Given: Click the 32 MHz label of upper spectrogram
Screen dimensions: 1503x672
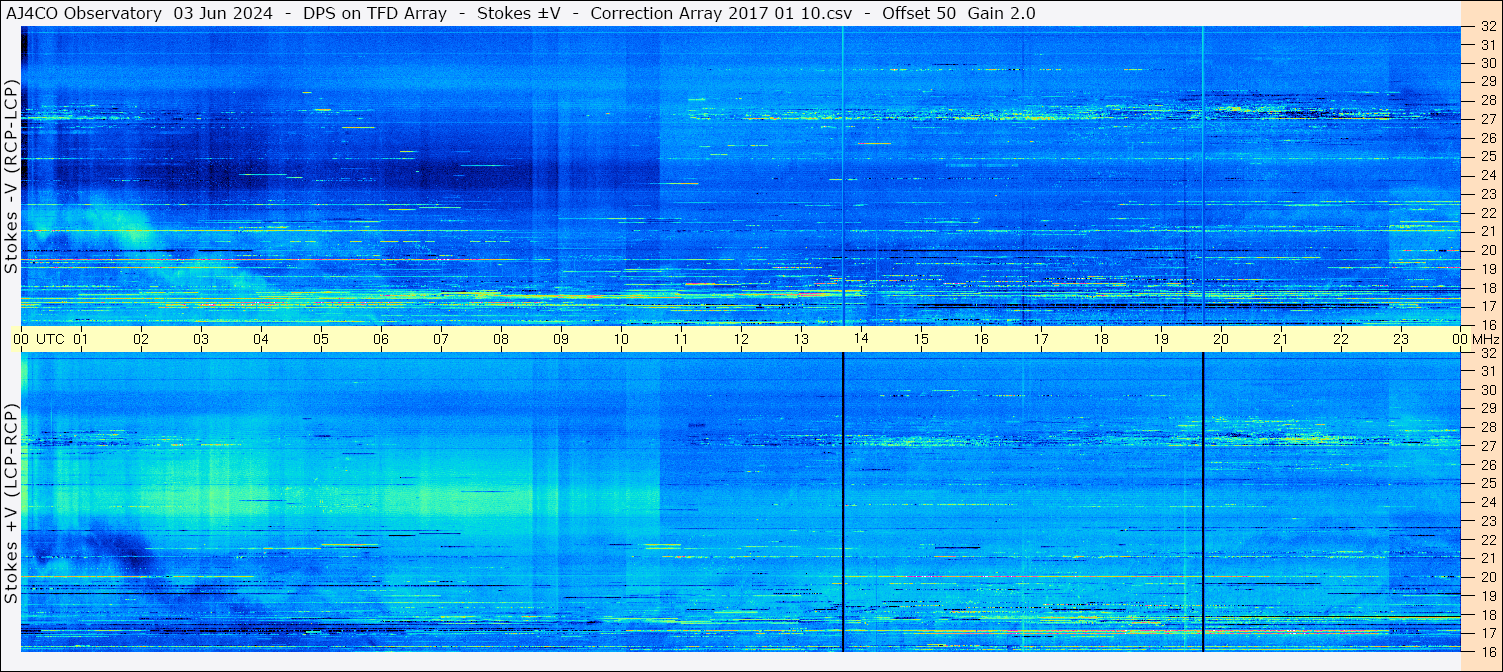Looking at the screenshot, I should [1487, 27].
